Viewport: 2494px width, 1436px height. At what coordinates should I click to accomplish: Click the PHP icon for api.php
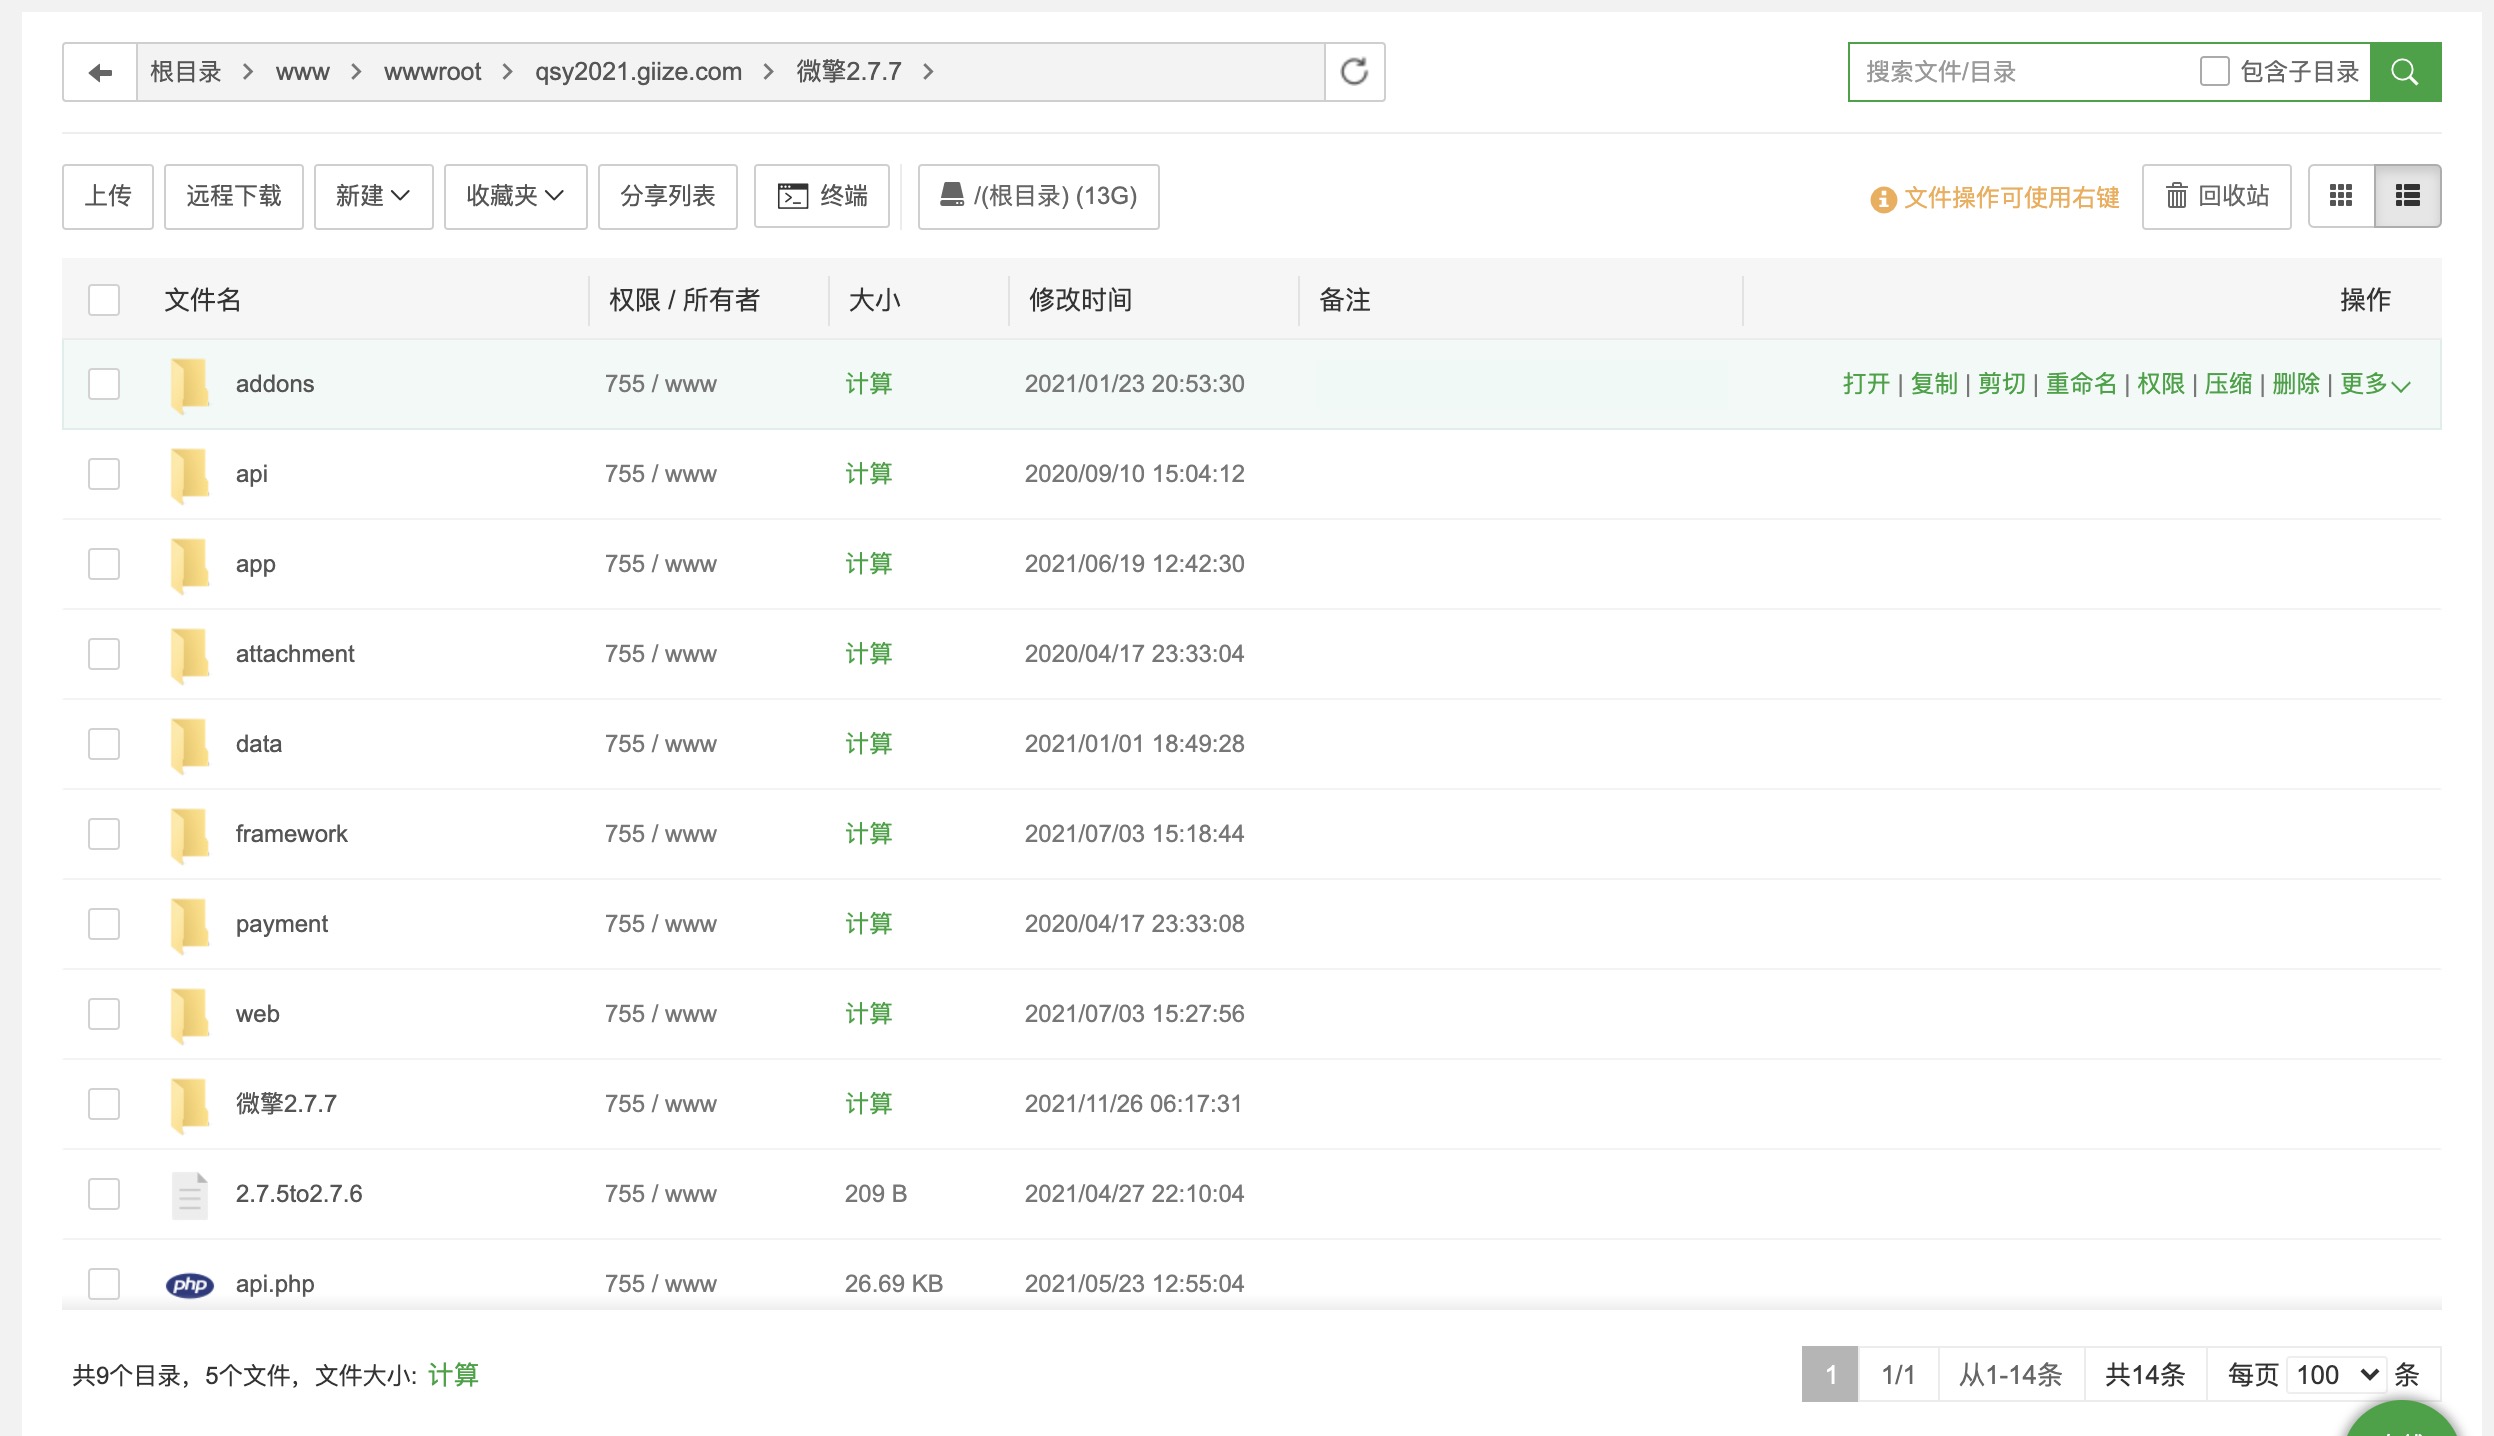[189, 1284]
